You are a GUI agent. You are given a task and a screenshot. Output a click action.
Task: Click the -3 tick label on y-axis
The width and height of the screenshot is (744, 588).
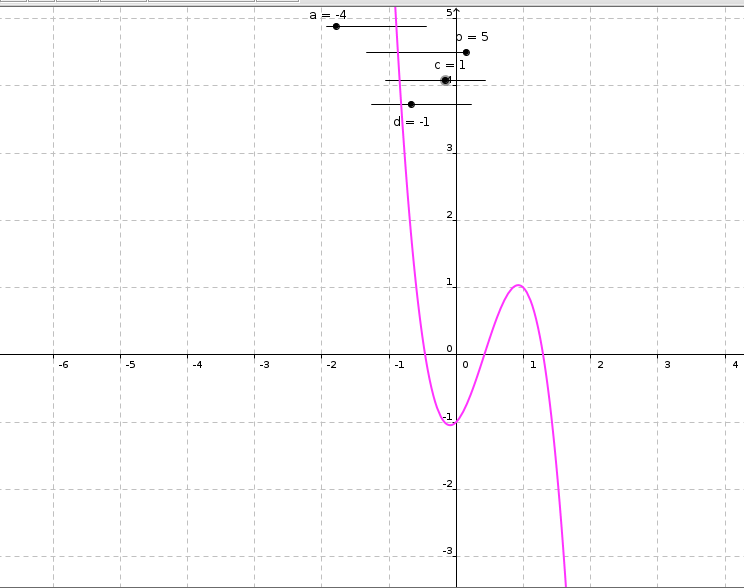(447, 551)
